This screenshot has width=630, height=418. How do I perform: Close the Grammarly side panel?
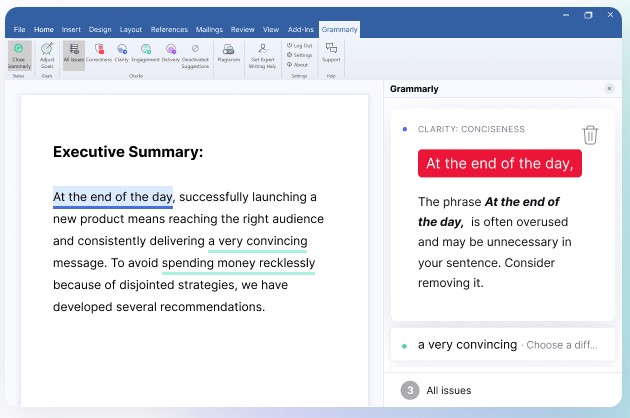609,89
